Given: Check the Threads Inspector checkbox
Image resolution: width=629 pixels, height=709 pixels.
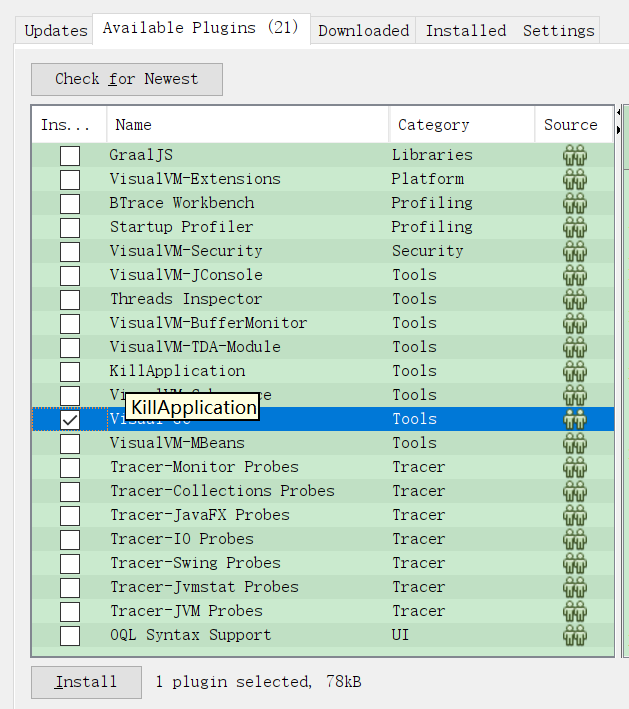Looking at the screenshot, I should tap(70, 299).
